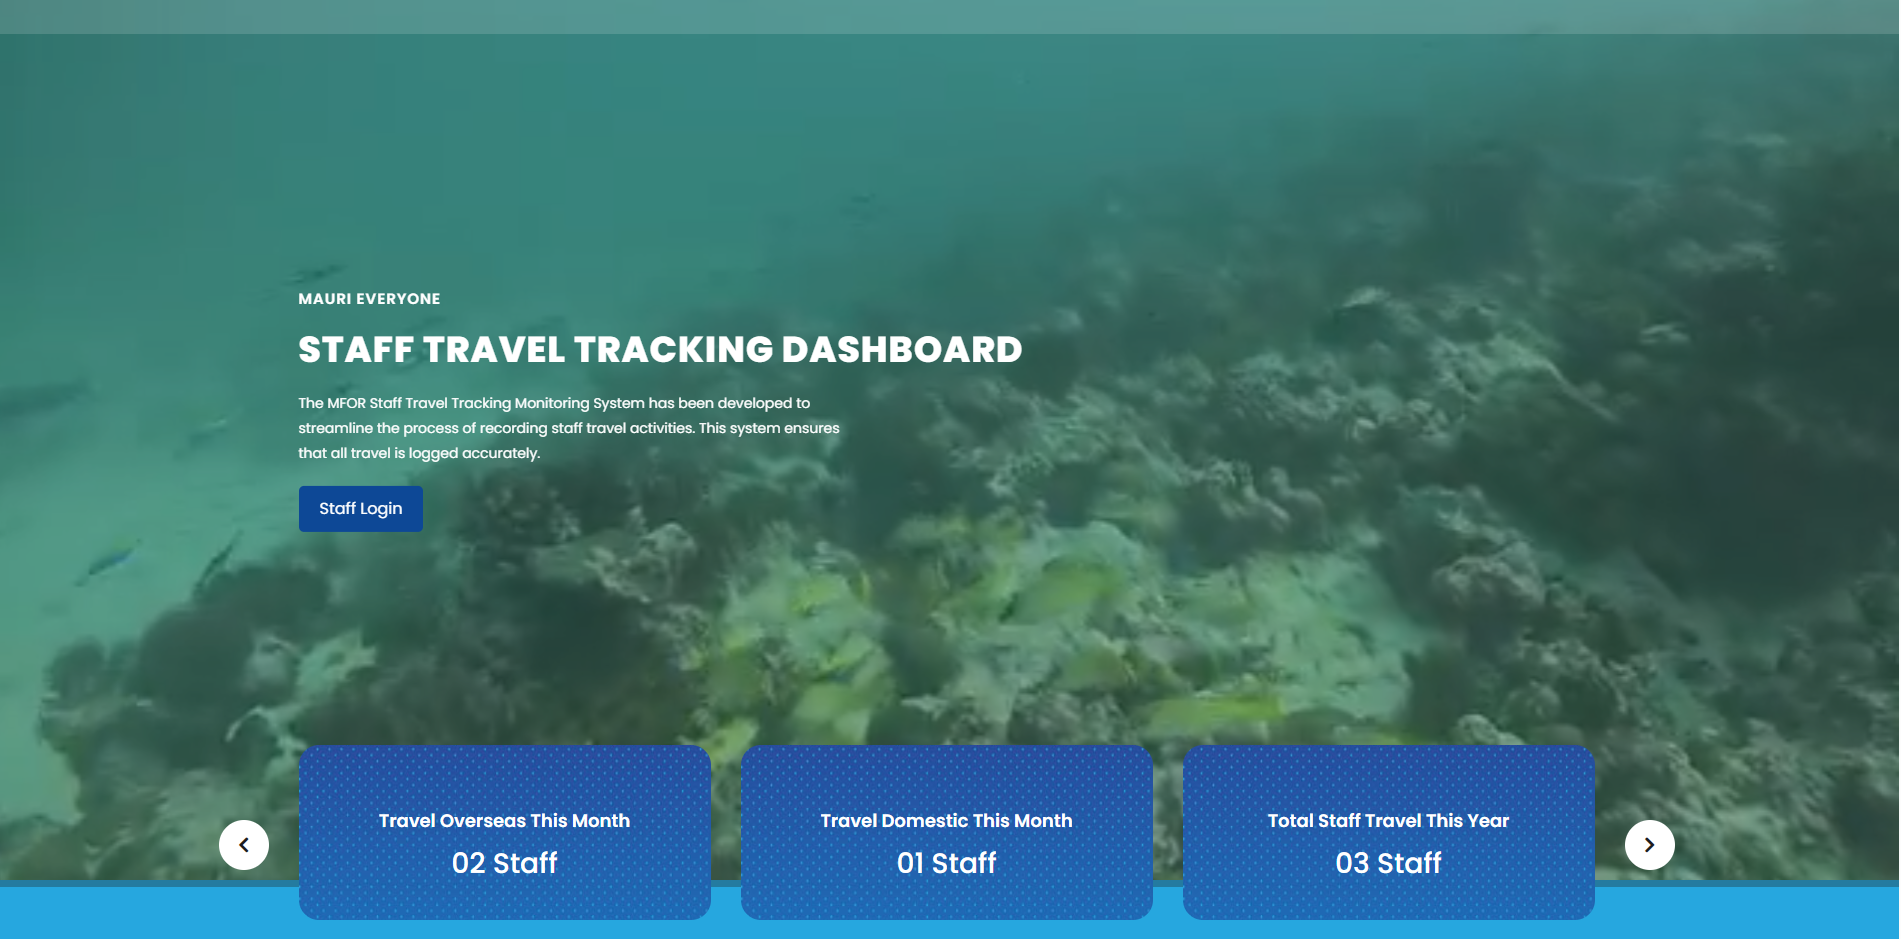Select the Total Staff Travel This Year card
The width and height of the screenshot is (1901, 939).
pyautogui.click(x=1388, y=832)
